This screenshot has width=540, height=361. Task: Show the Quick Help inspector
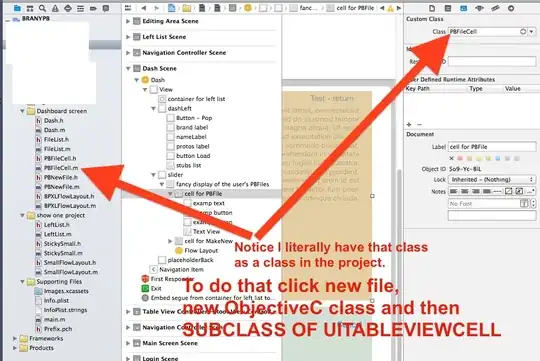[448, 8]
